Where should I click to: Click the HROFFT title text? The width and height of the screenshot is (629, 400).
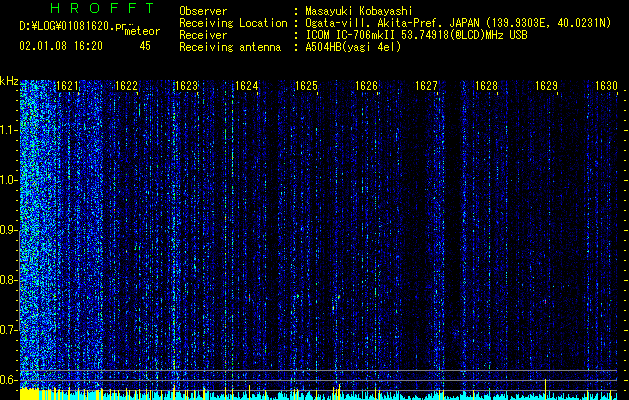pos(102,8)
